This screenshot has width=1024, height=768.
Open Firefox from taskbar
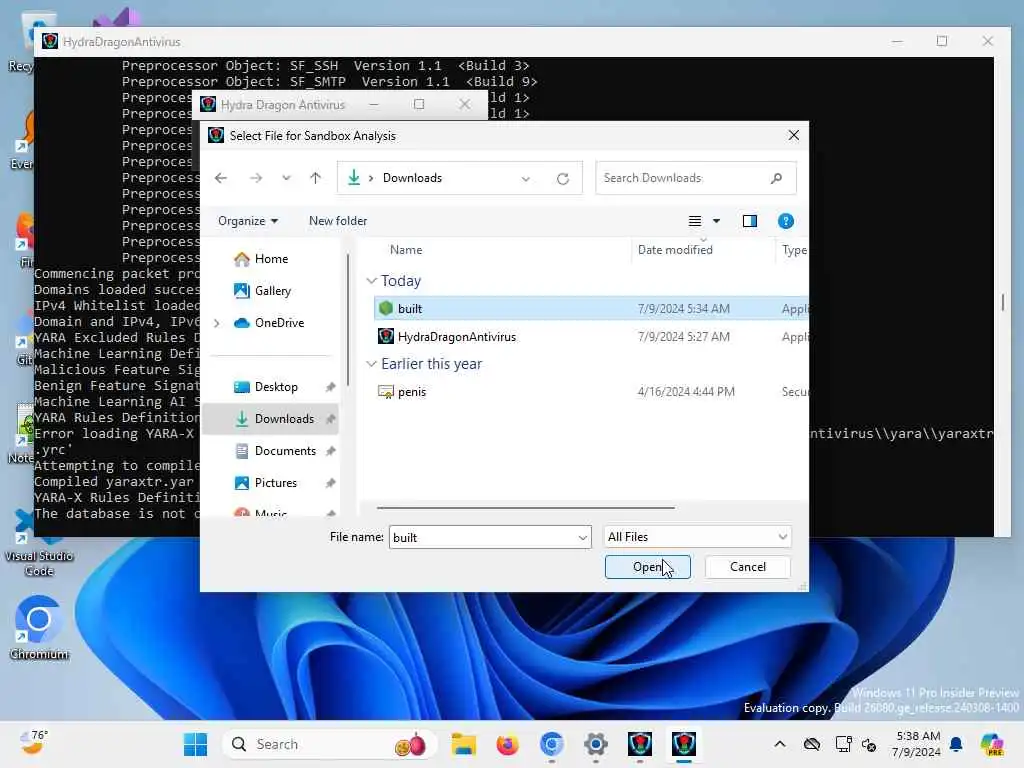coord(507,744)
